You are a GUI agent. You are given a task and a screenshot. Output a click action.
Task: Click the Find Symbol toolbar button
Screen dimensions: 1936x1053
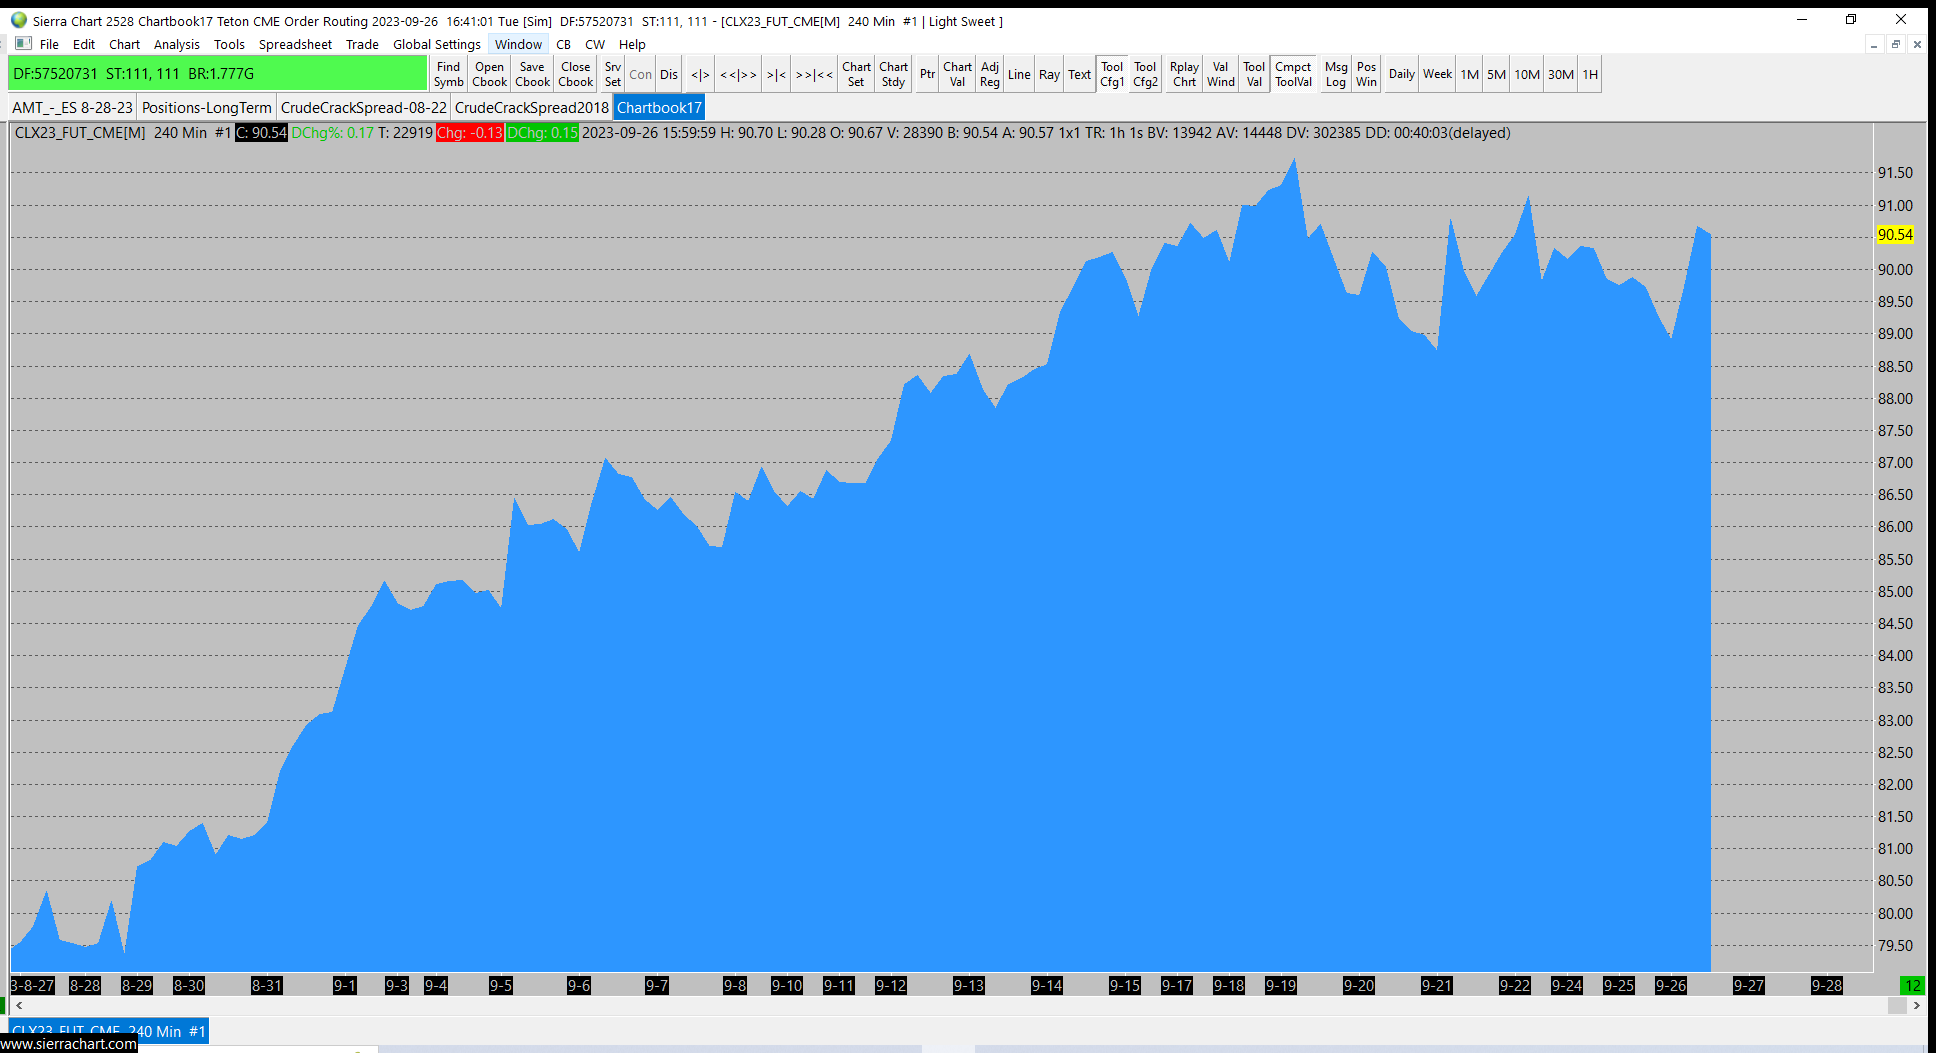click(x=448, y=74)
